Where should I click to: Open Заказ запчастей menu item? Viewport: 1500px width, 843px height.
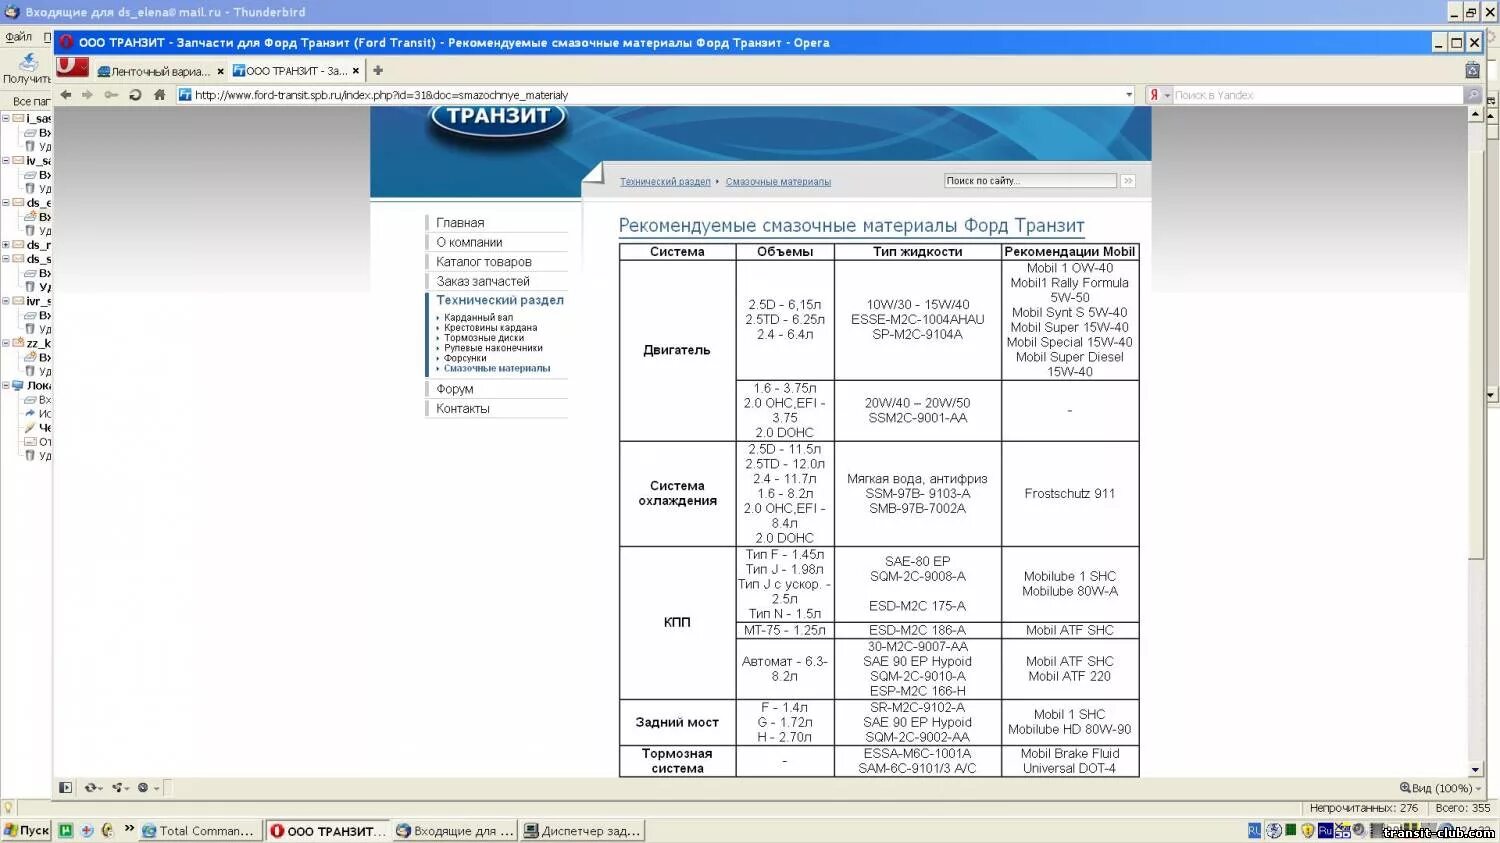tap(483, 281)
